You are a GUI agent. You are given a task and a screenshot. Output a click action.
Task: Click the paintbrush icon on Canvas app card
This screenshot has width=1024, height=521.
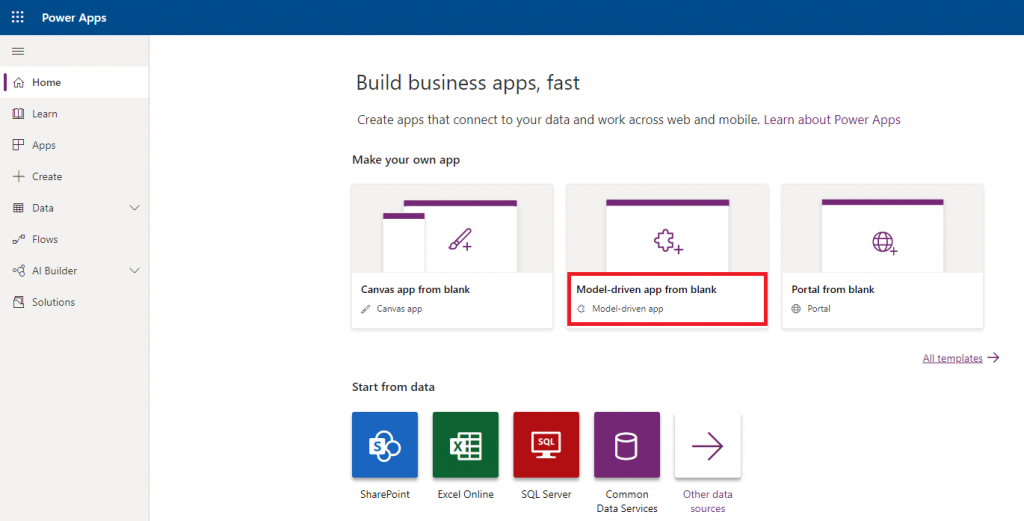pyautogui.click(x=460, y=240)
